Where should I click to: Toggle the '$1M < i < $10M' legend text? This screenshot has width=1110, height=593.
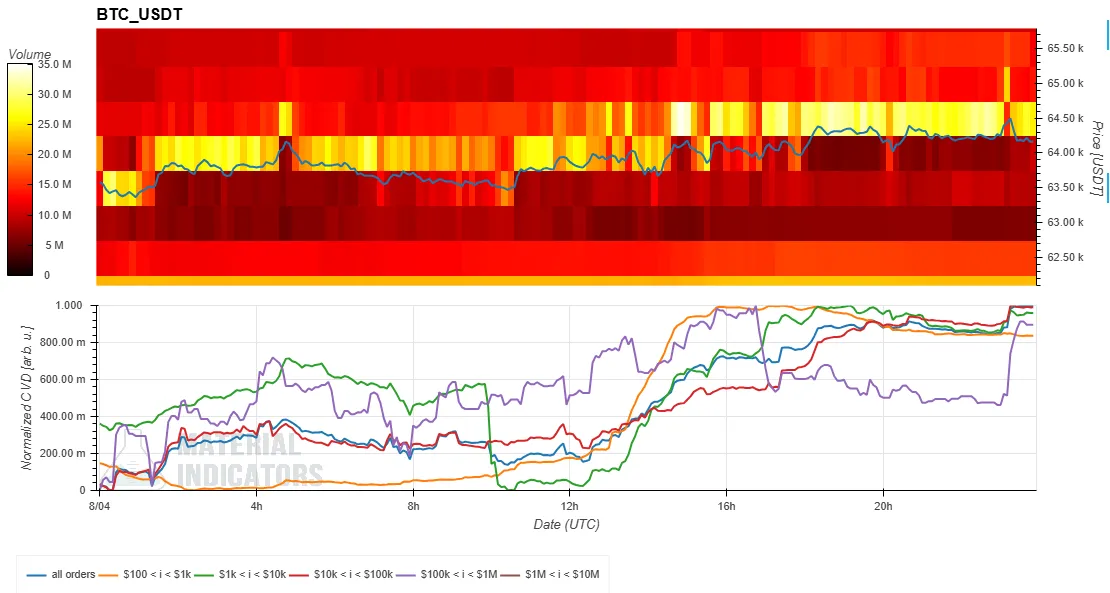pos(562,575)
